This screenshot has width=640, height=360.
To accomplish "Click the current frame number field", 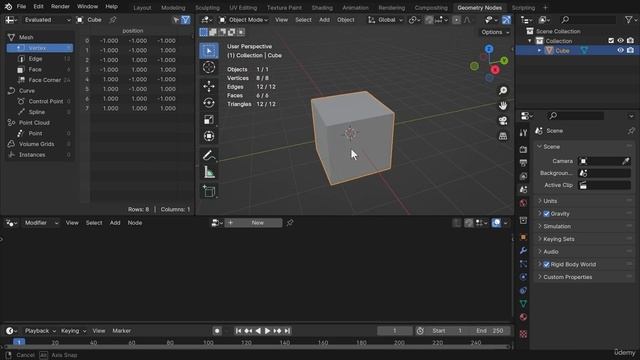I will tap(394, 331).
